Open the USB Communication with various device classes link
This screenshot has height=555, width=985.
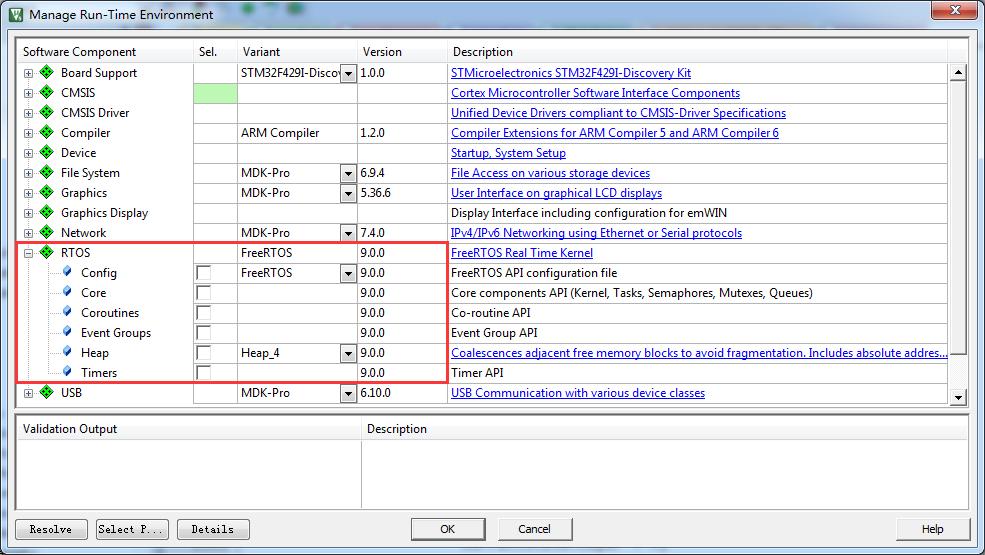point(578,393)
